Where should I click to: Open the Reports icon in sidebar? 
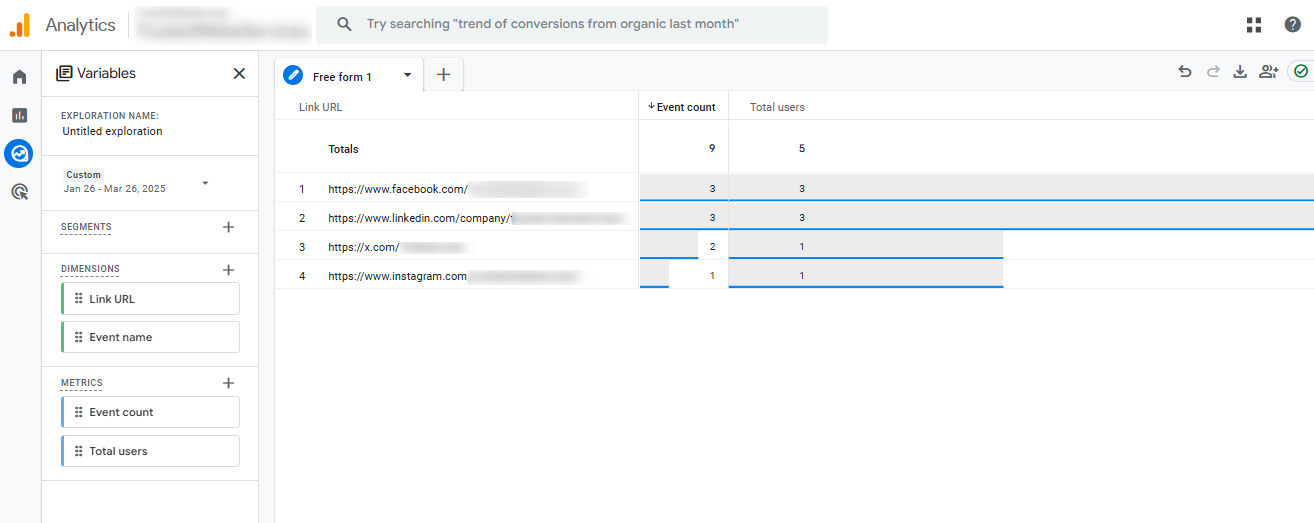[19, 115]
